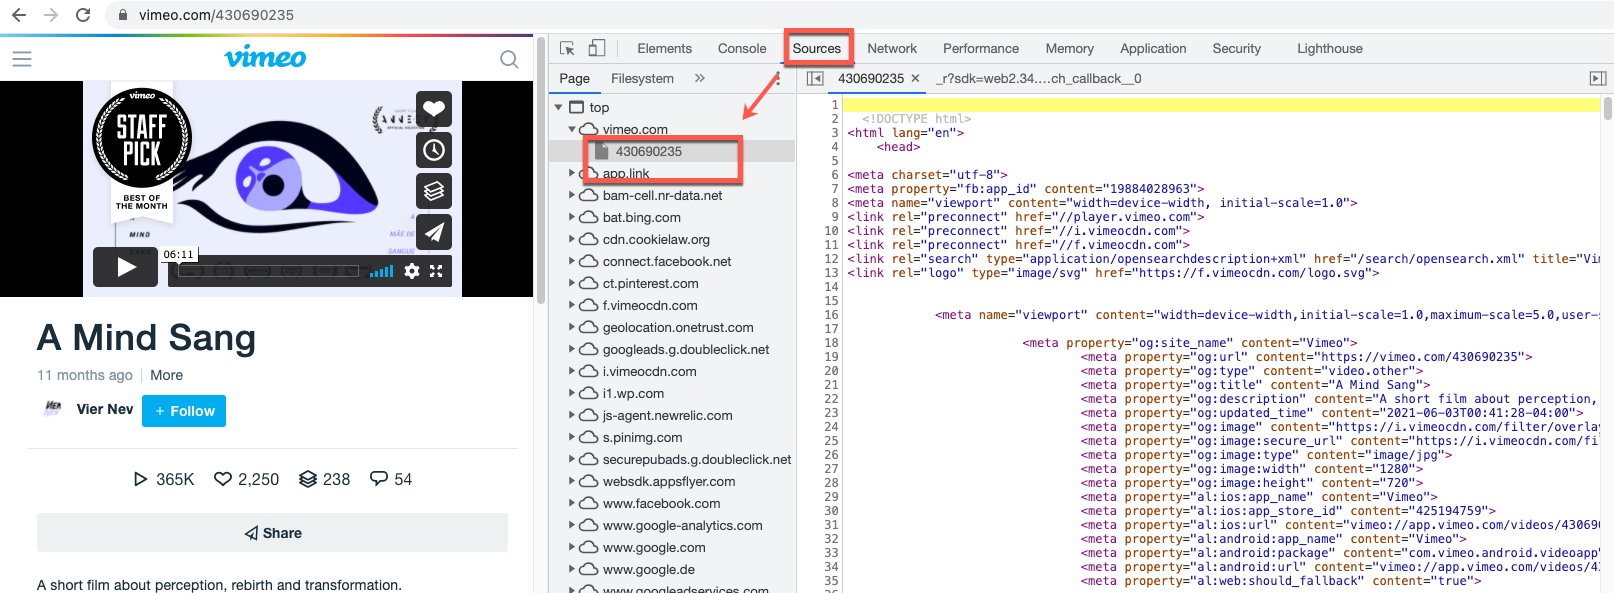Open video settings gear icon
Screen dimensions: 1614x593
[x=412, y=271]
